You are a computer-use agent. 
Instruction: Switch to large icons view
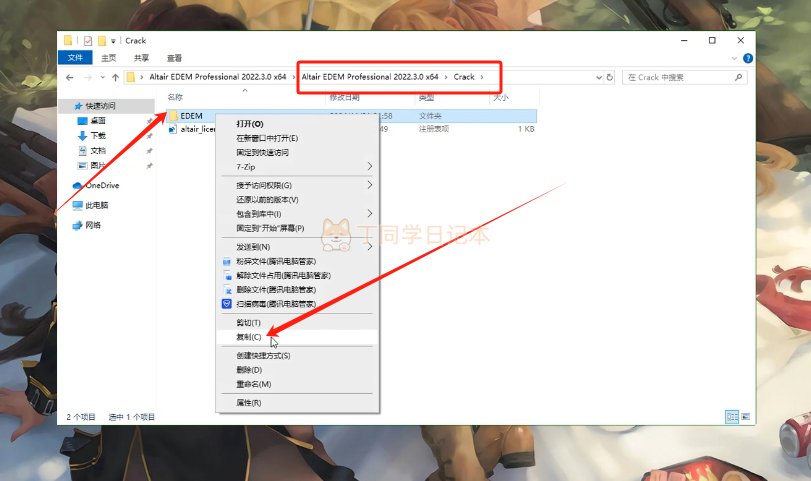(745, 416)
